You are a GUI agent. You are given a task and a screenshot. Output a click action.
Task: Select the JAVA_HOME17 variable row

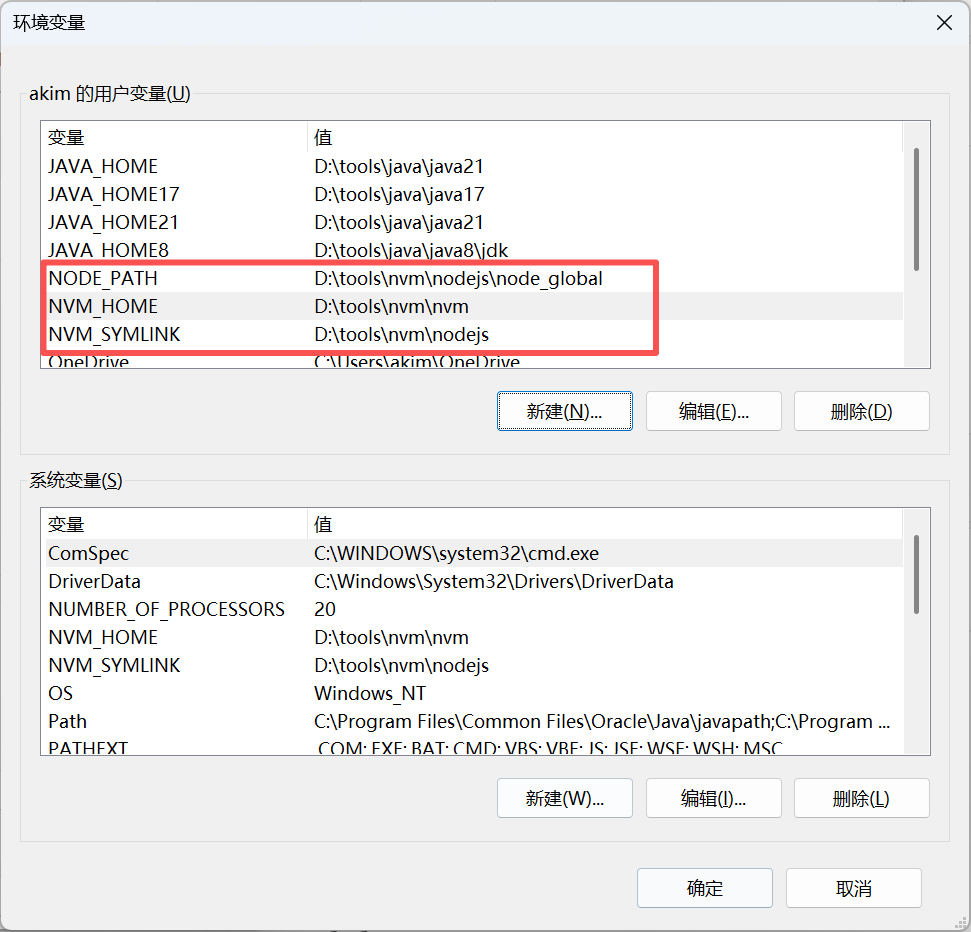click(x=113, y=194)
